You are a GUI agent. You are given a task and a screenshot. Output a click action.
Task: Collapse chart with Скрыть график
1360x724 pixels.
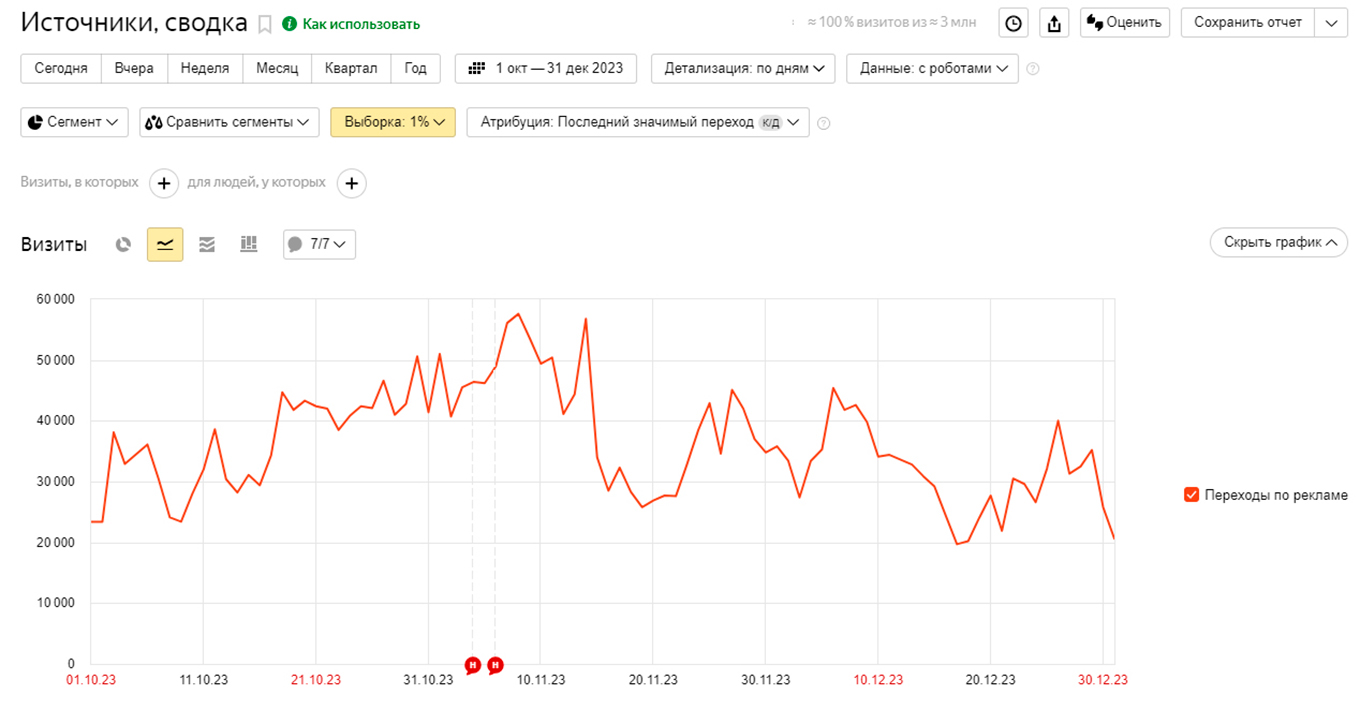point(1278,243)
